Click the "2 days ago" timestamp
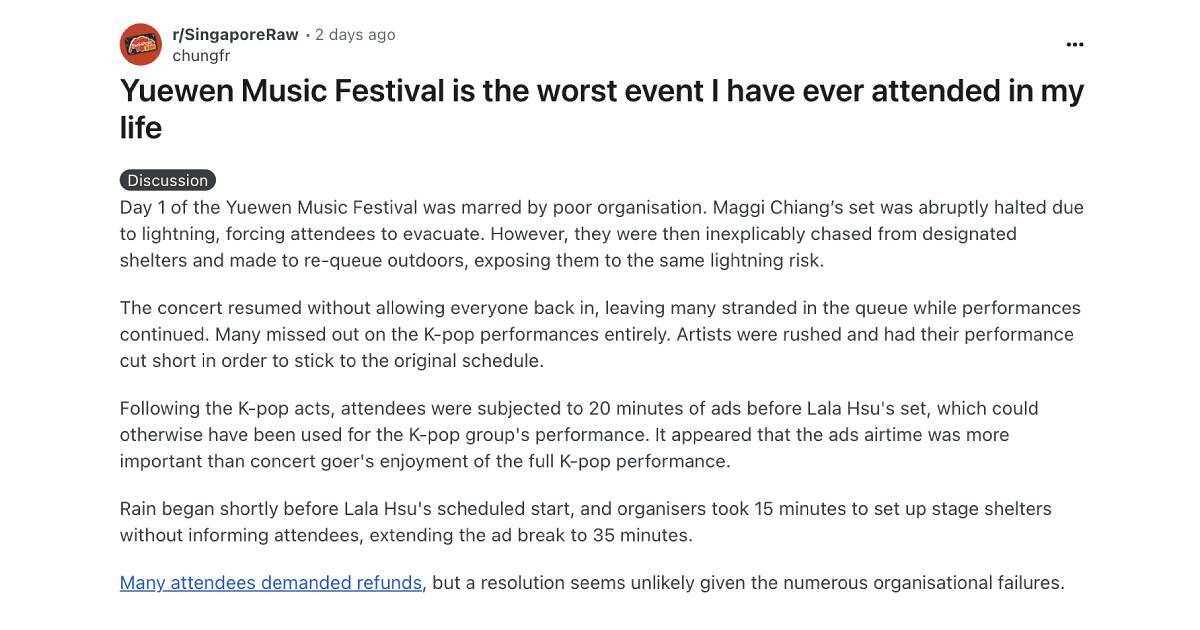Viewport: 1200px width, 630px height. coord(355,34)
